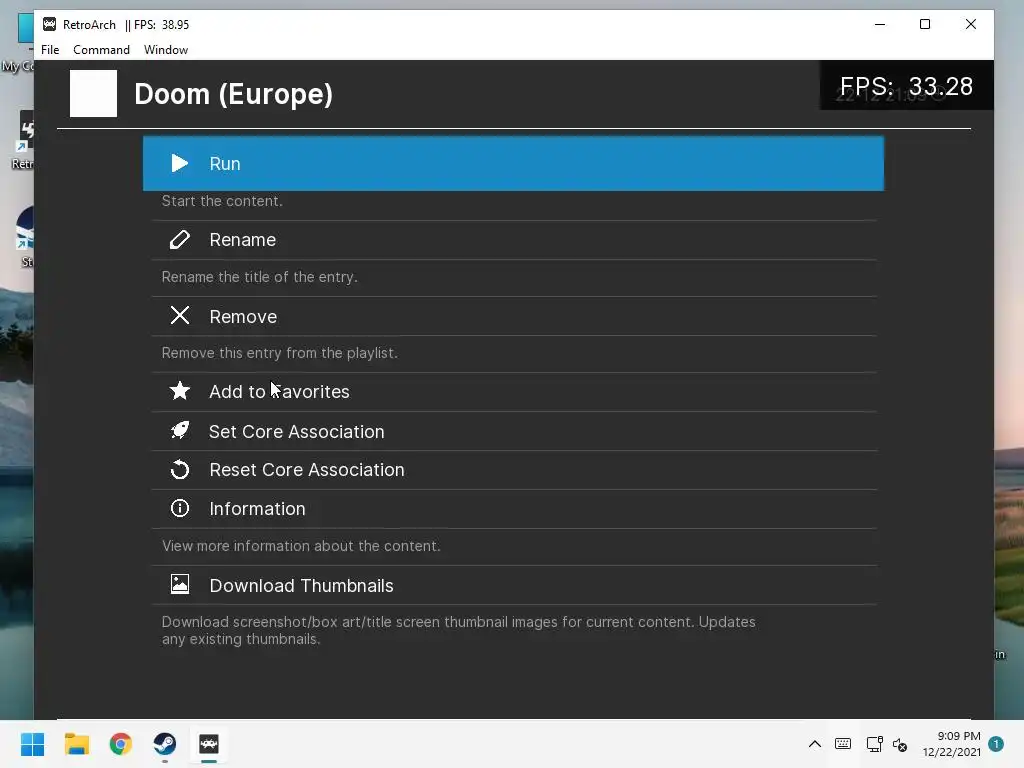Select Reset Core Association
The image size is (1024, 768).
[x=513, y=470]
